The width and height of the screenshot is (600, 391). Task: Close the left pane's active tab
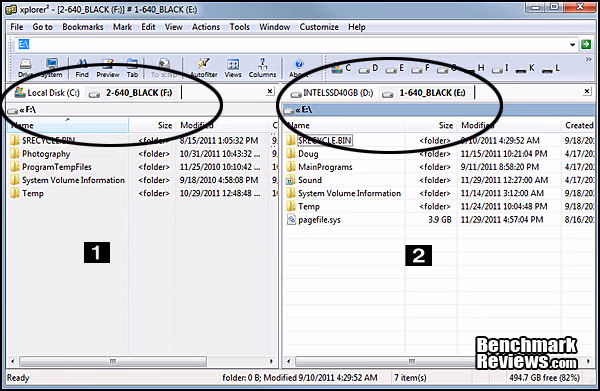pos(270,91)
